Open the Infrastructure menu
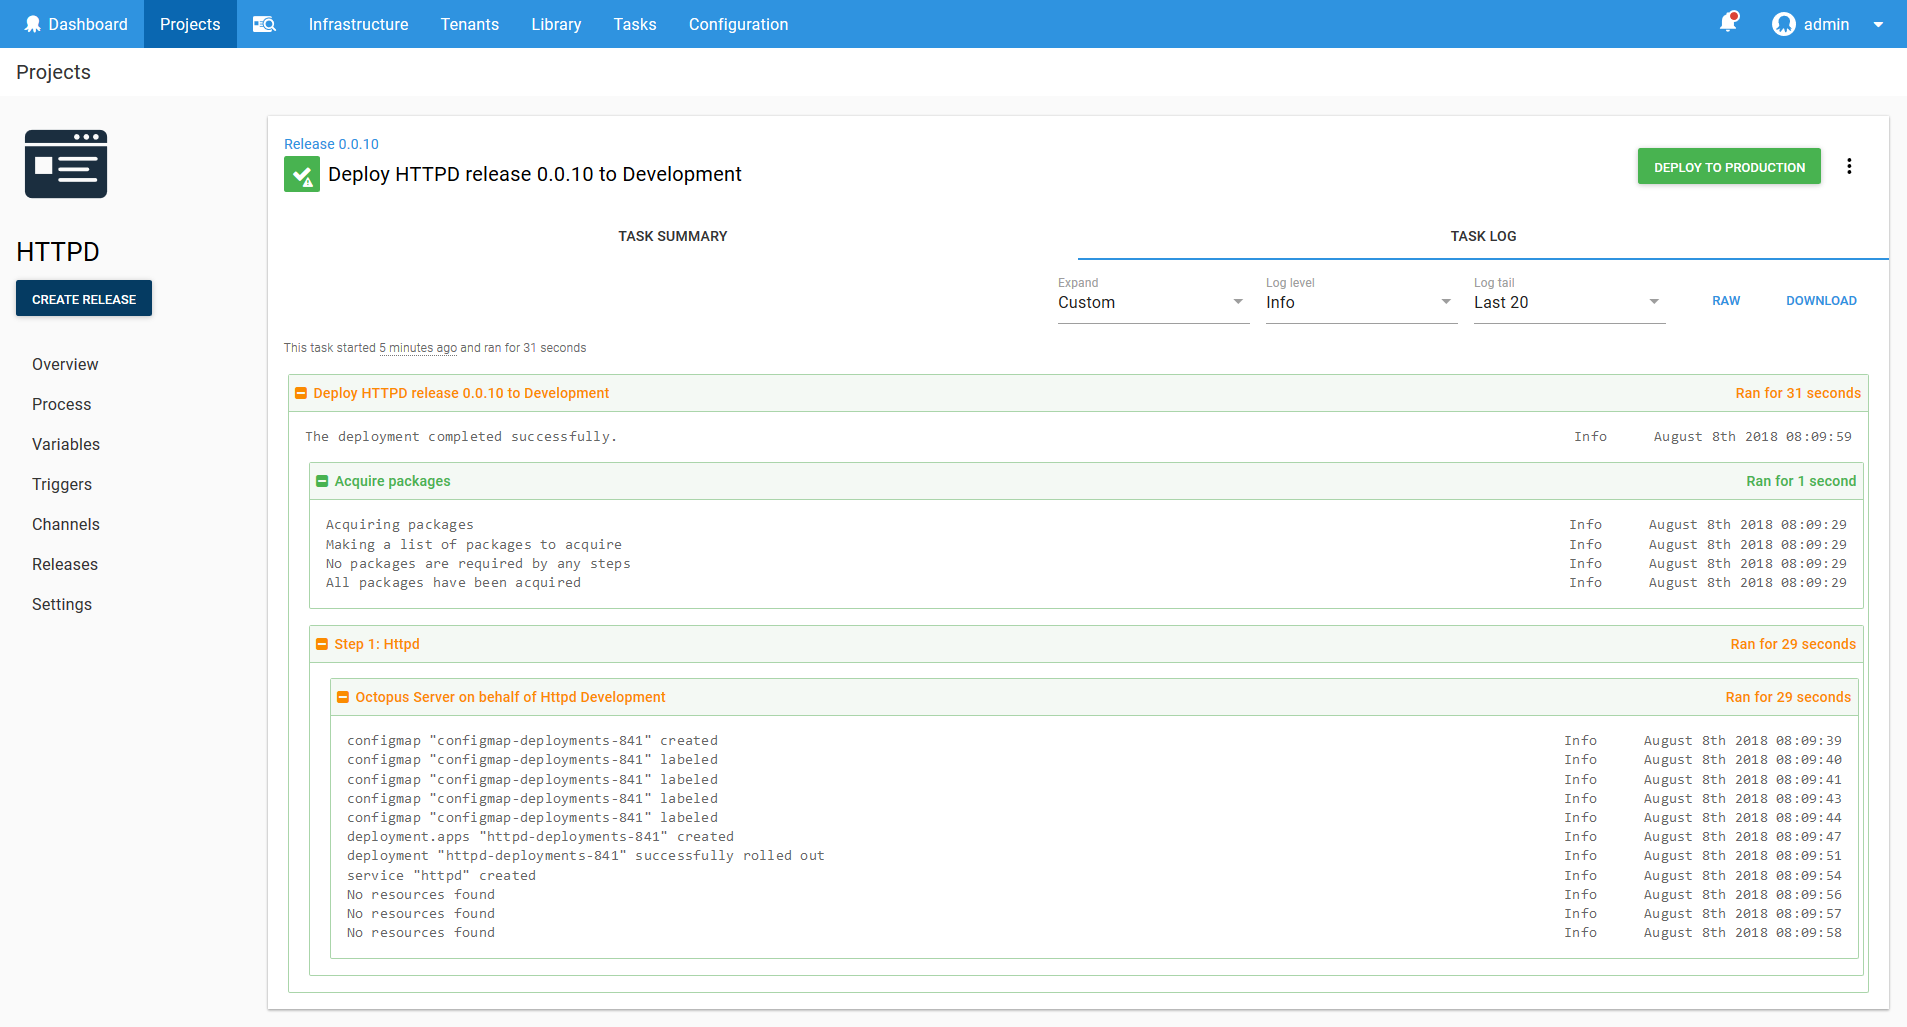The width and height of the screenshot is (1907, 1027). click(x=358, y=24)
